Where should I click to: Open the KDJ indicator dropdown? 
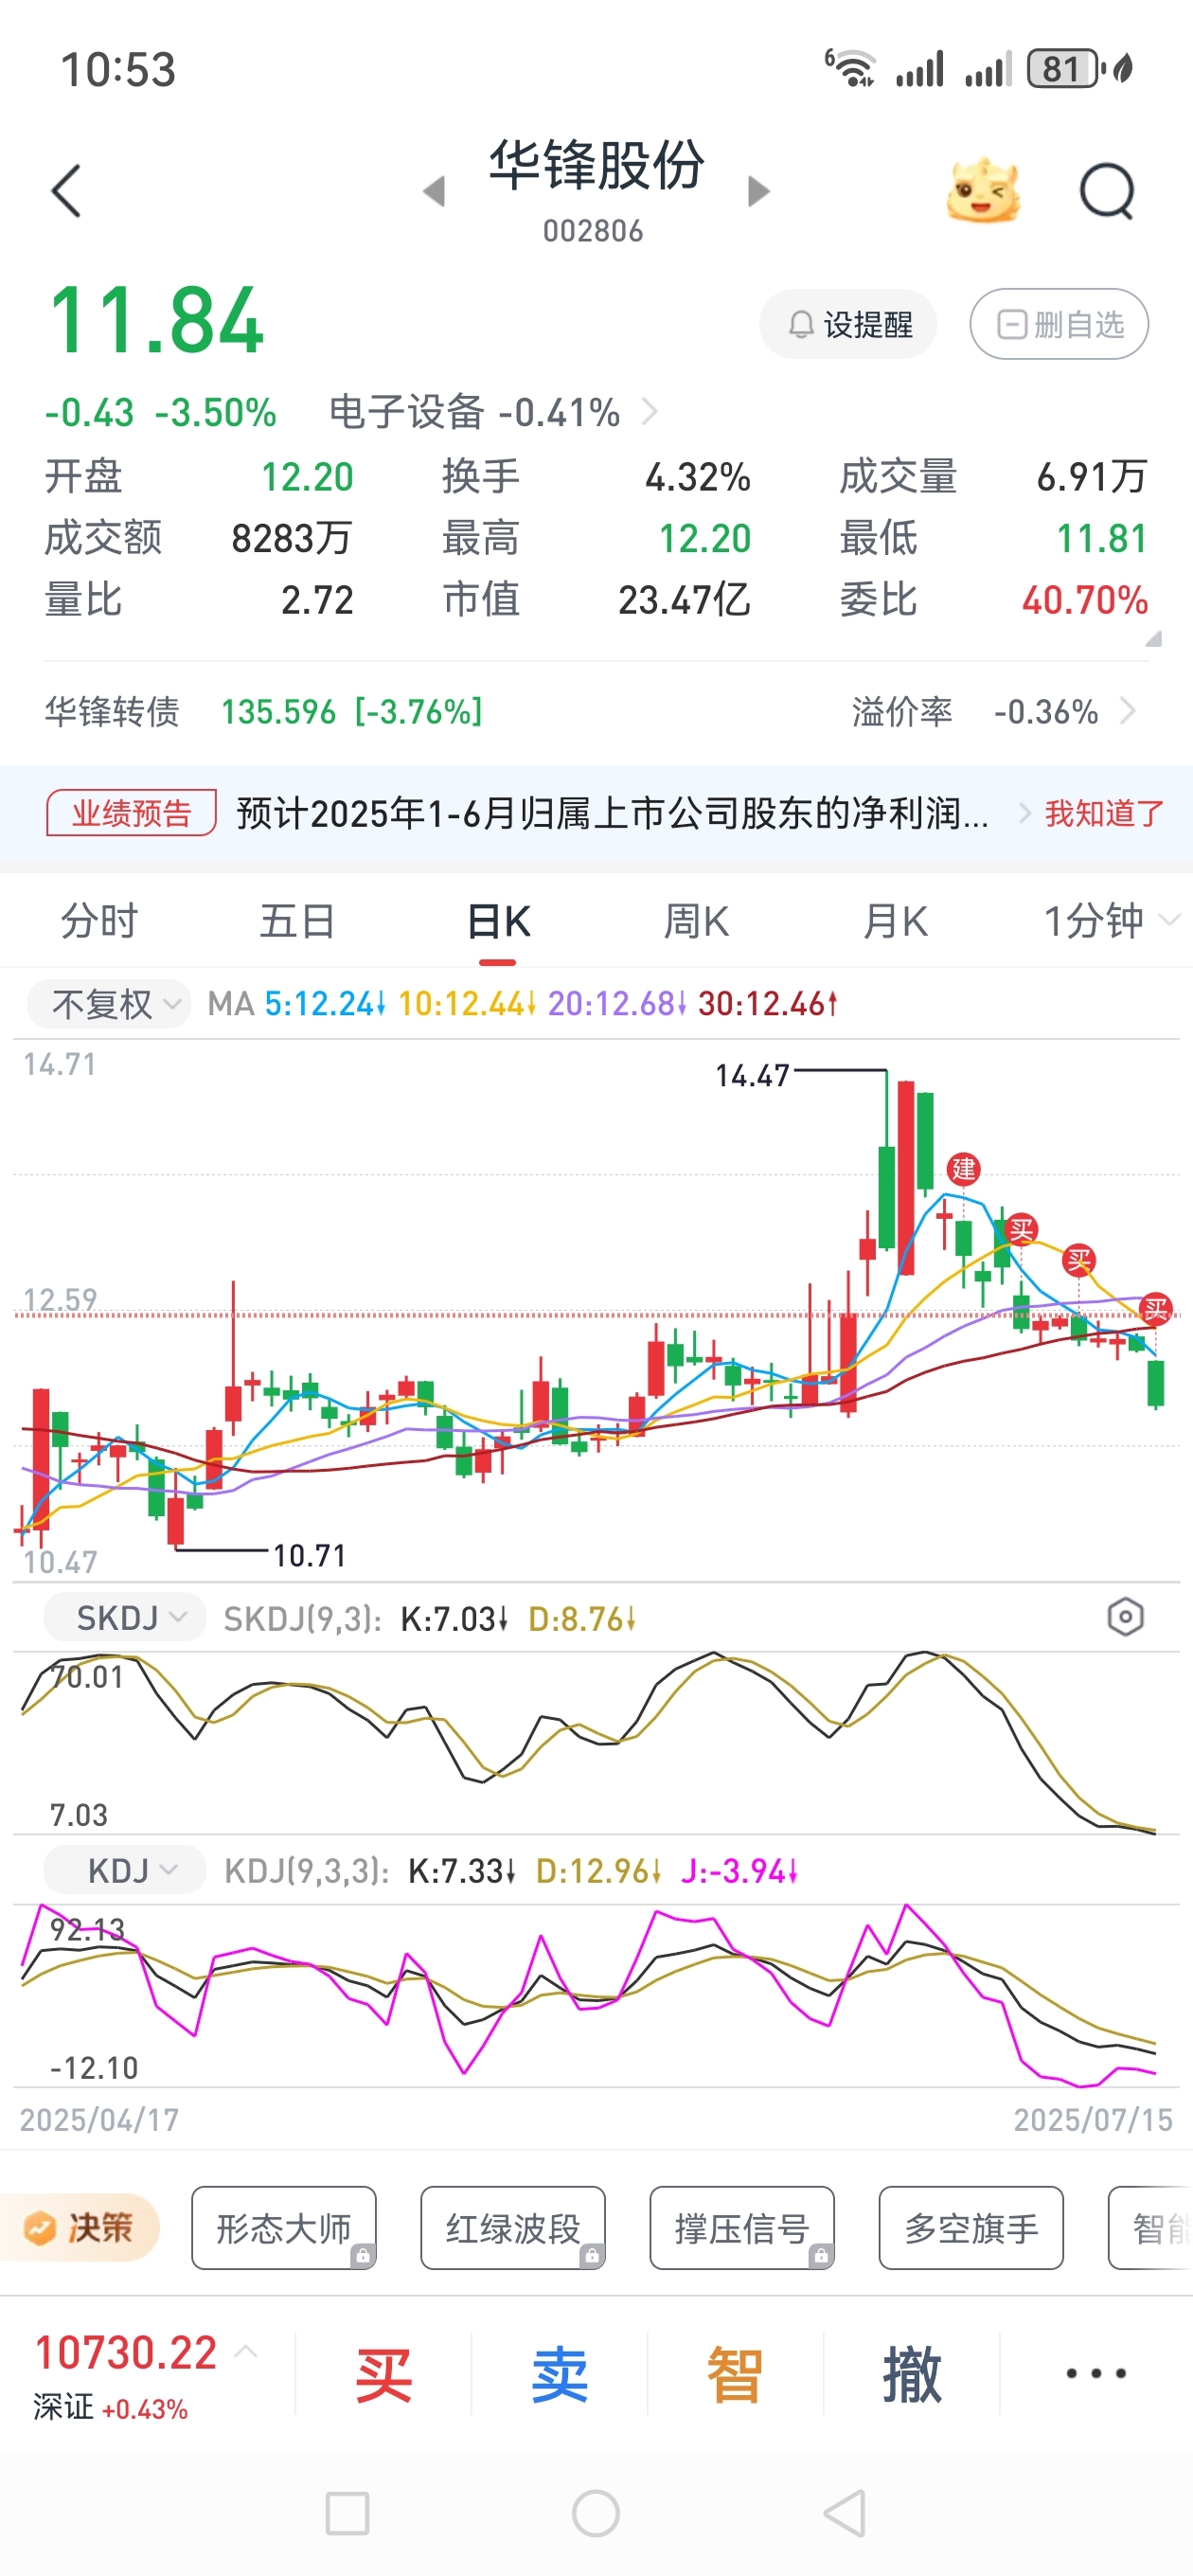[125, 1870]
